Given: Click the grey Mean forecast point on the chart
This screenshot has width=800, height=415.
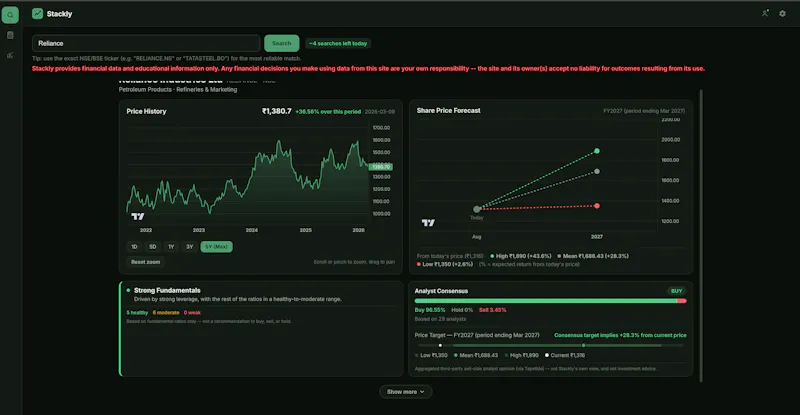Looking at the screenshot, I should (597, 172).
